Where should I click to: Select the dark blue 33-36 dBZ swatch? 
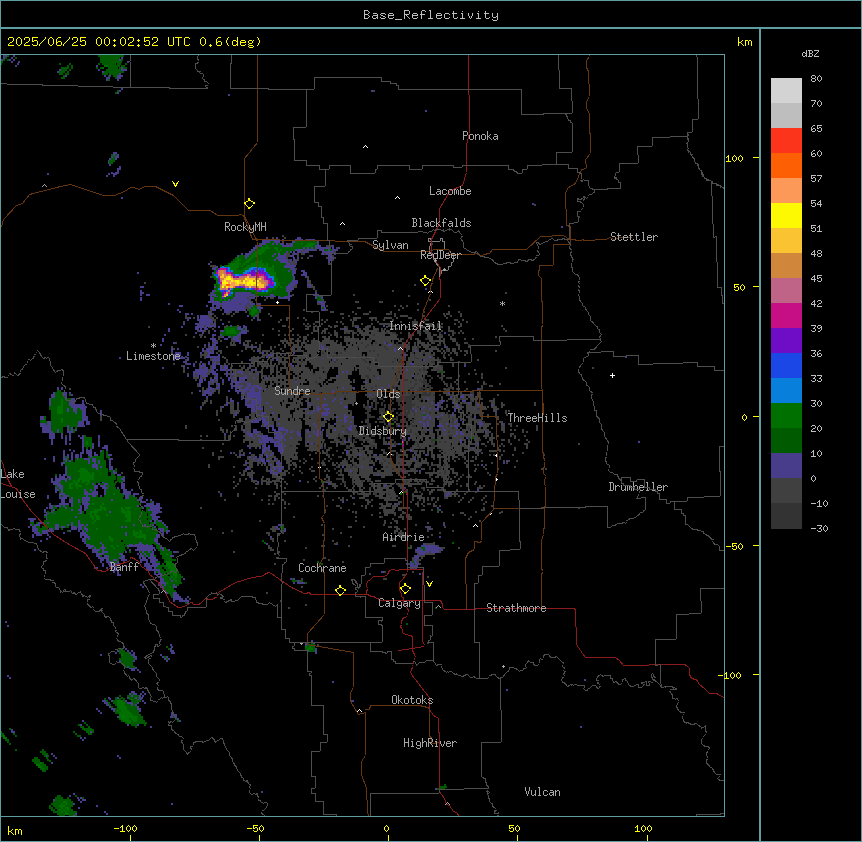tap(786, 365)
